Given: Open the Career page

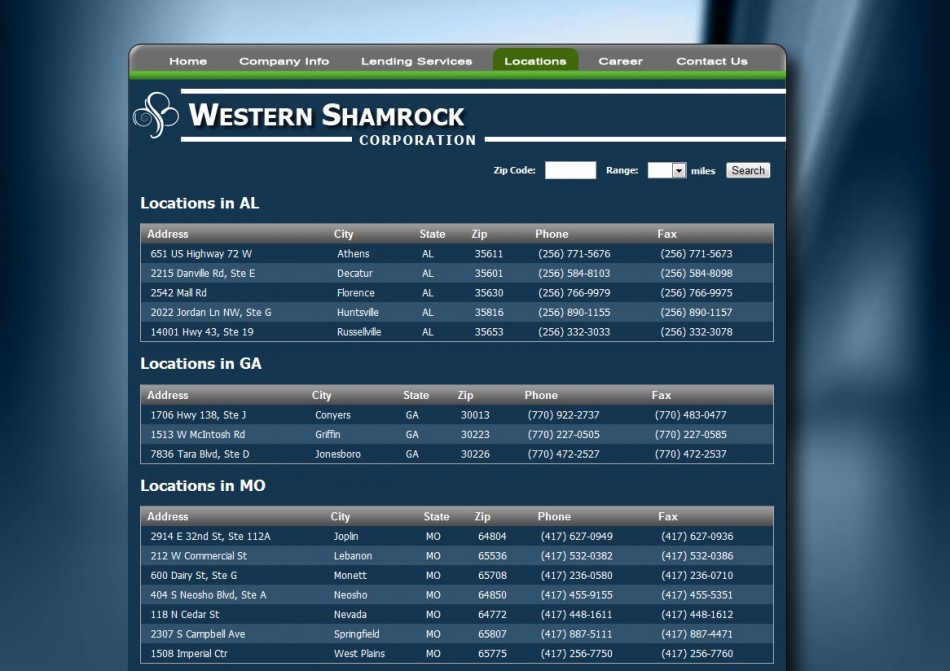Looking at the screenshot, I should [x=620, y=61].
